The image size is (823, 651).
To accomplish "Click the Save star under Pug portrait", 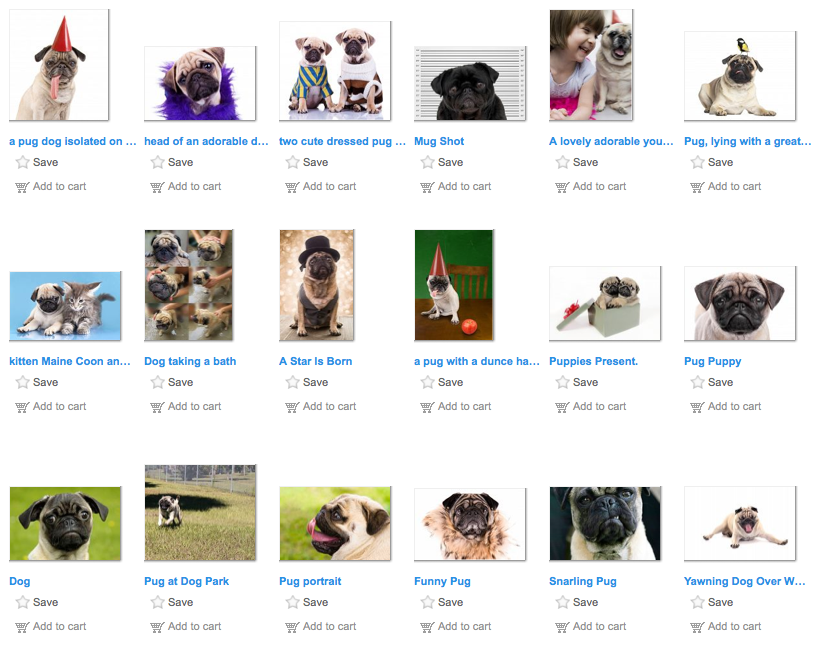I will pyautogui.click(x=292, y=602).
